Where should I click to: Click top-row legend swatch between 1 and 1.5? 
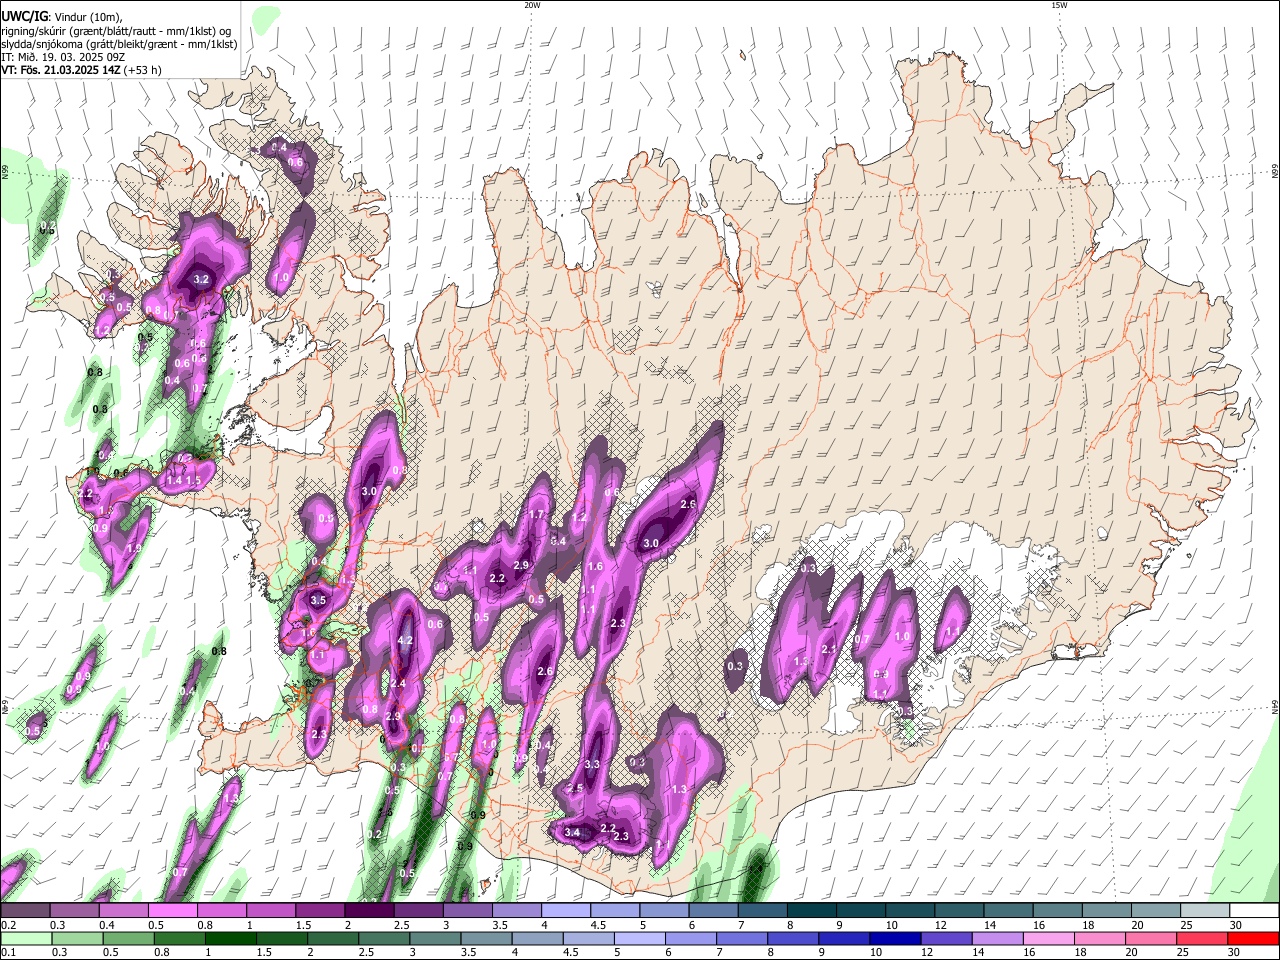coord(270,911)
